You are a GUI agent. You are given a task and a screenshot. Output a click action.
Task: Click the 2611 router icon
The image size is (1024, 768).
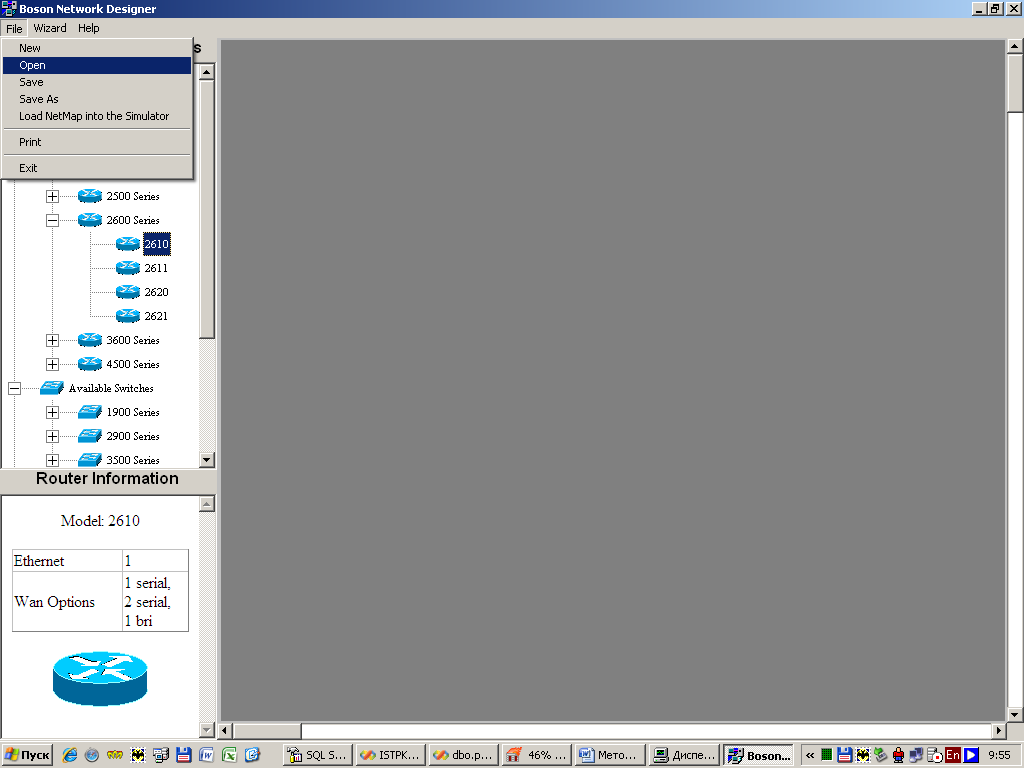tap(128, 268)
